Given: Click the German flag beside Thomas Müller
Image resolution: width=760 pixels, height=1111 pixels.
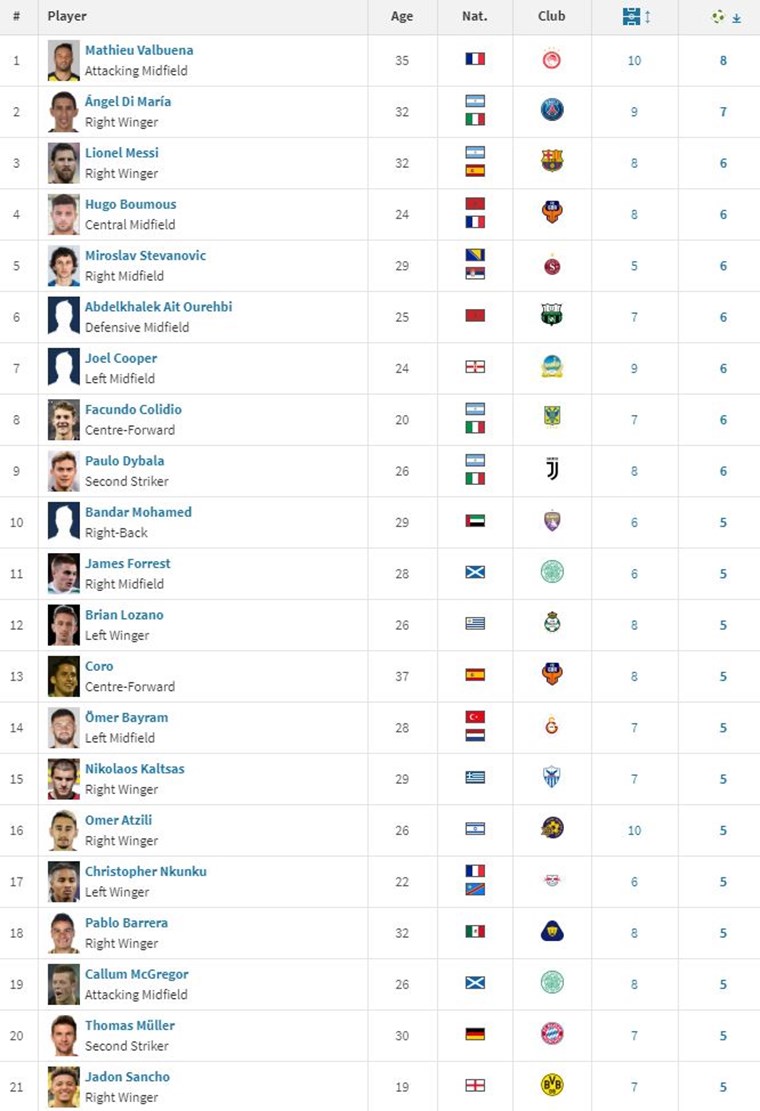Looking at the screenshot, I should tap(475, 1035).
